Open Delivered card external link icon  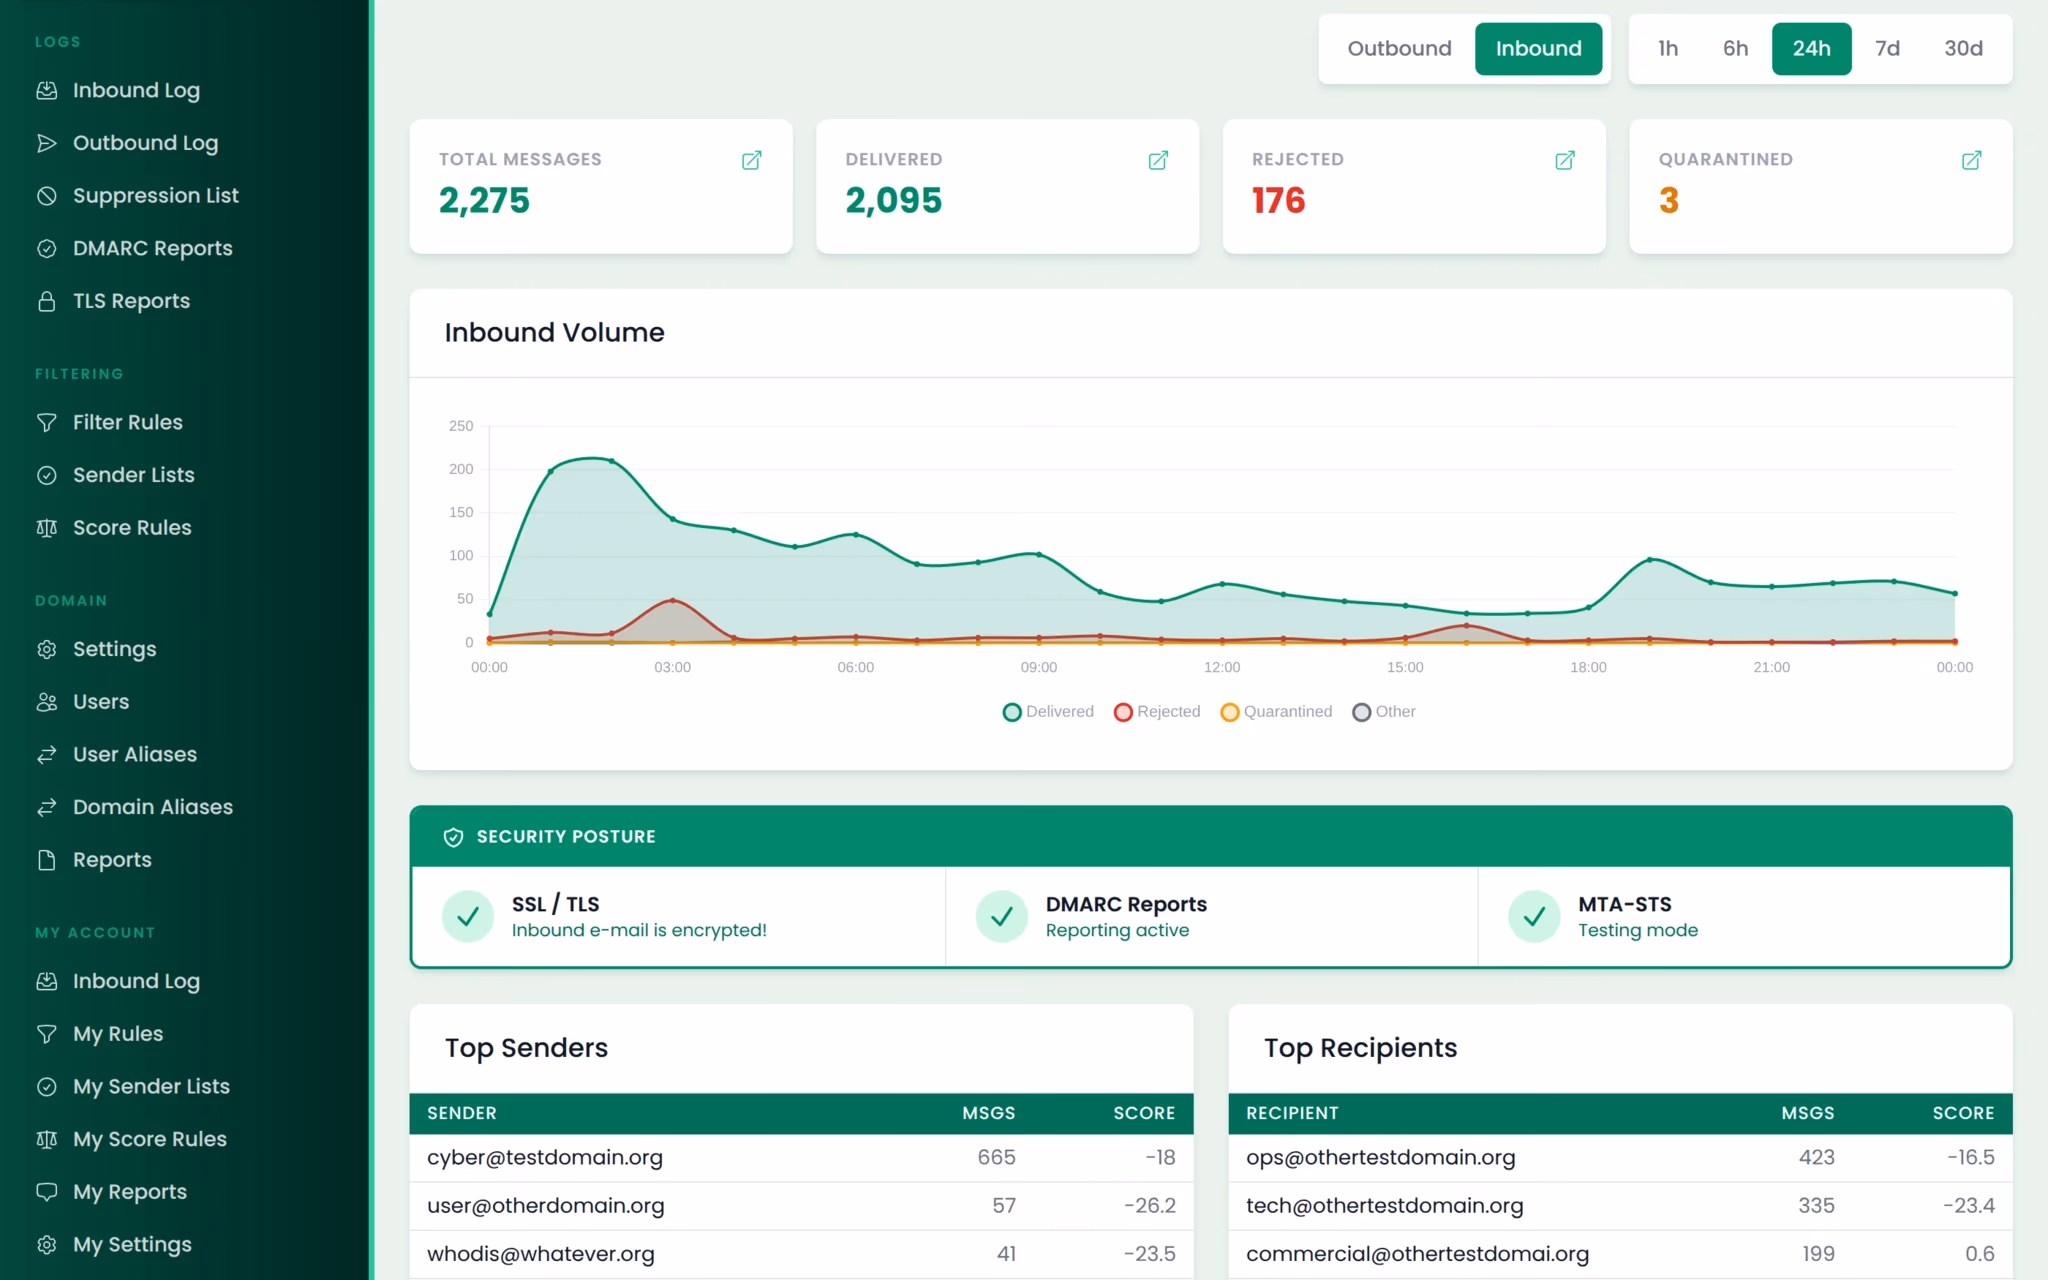pyautogui.click(x=1158, y=160)
